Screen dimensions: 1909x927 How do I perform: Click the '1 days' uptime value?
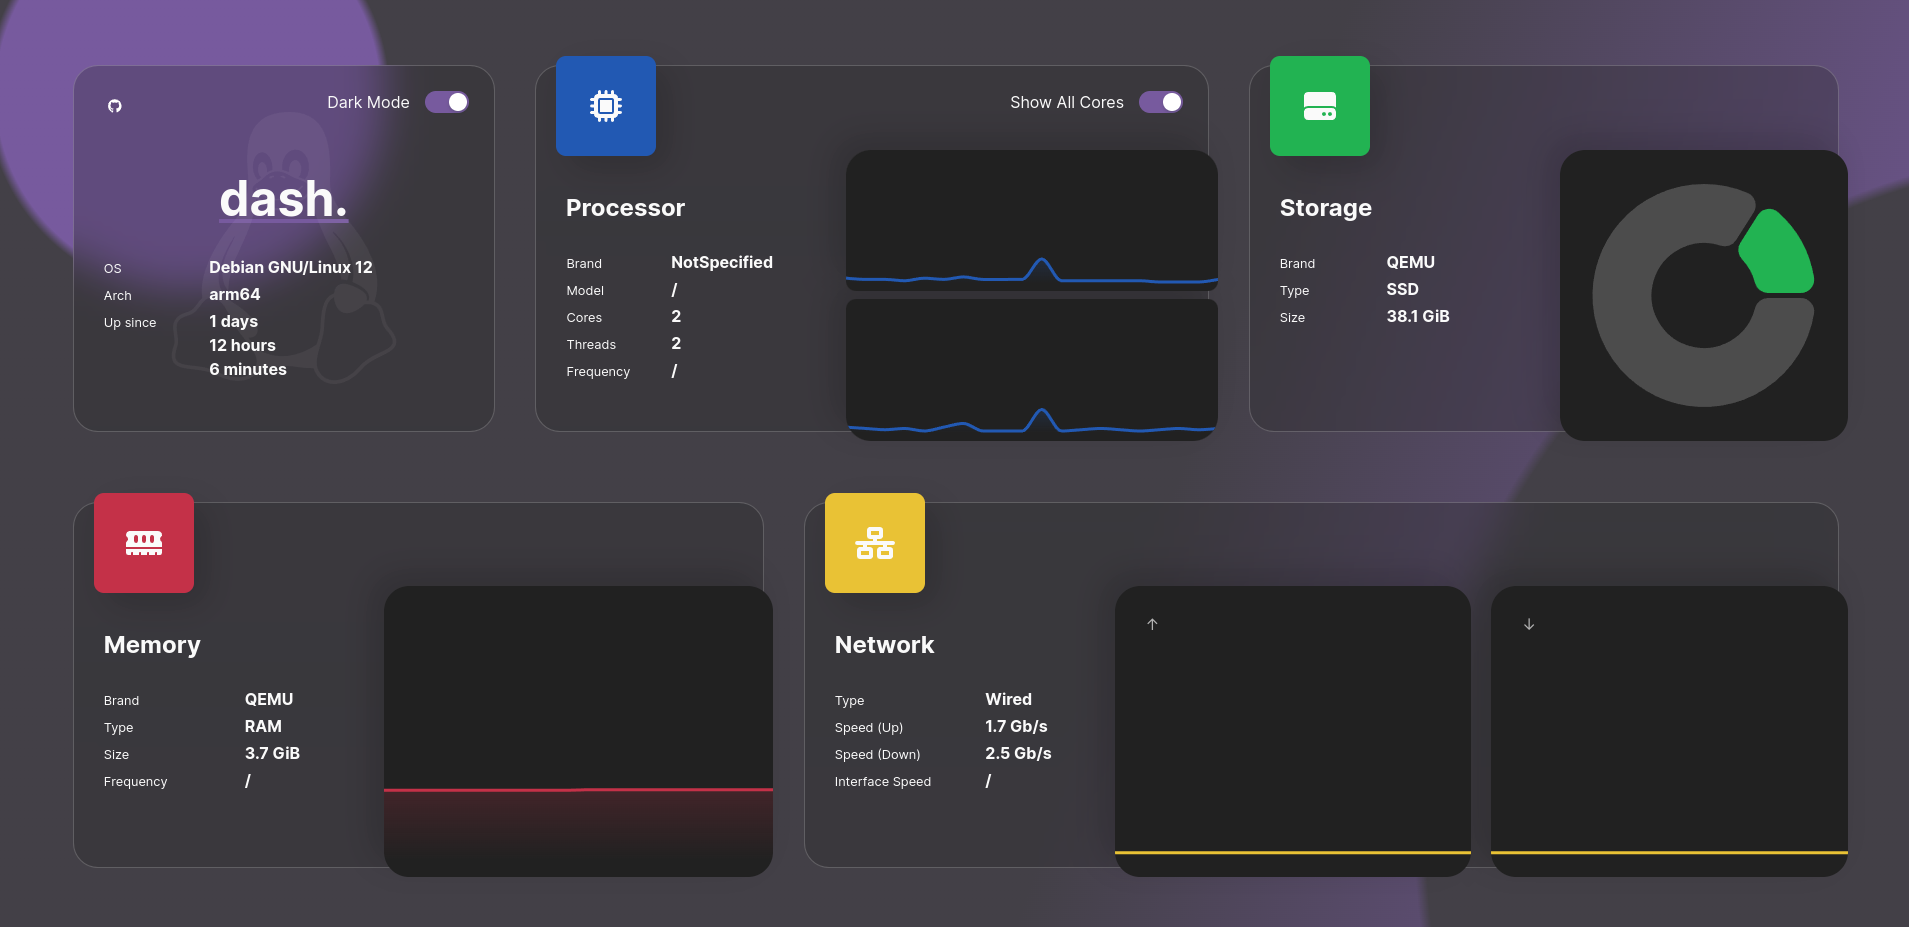click(234, 321)
